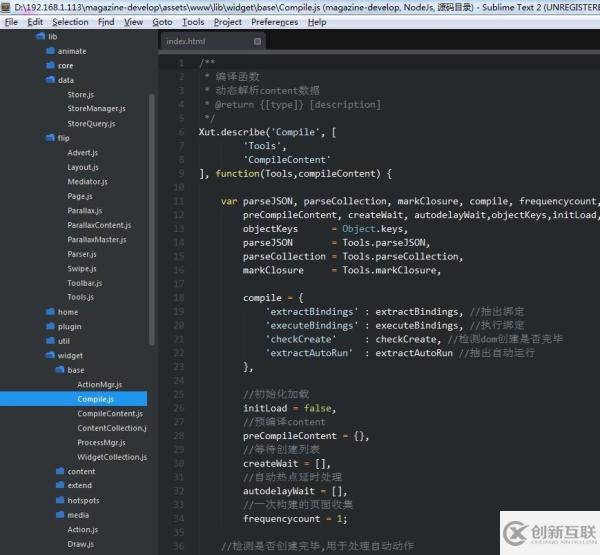Image resolution: width=600 pixels, height=555 pixels.
Task: Open the Goto menu
Action: point(162,22)
